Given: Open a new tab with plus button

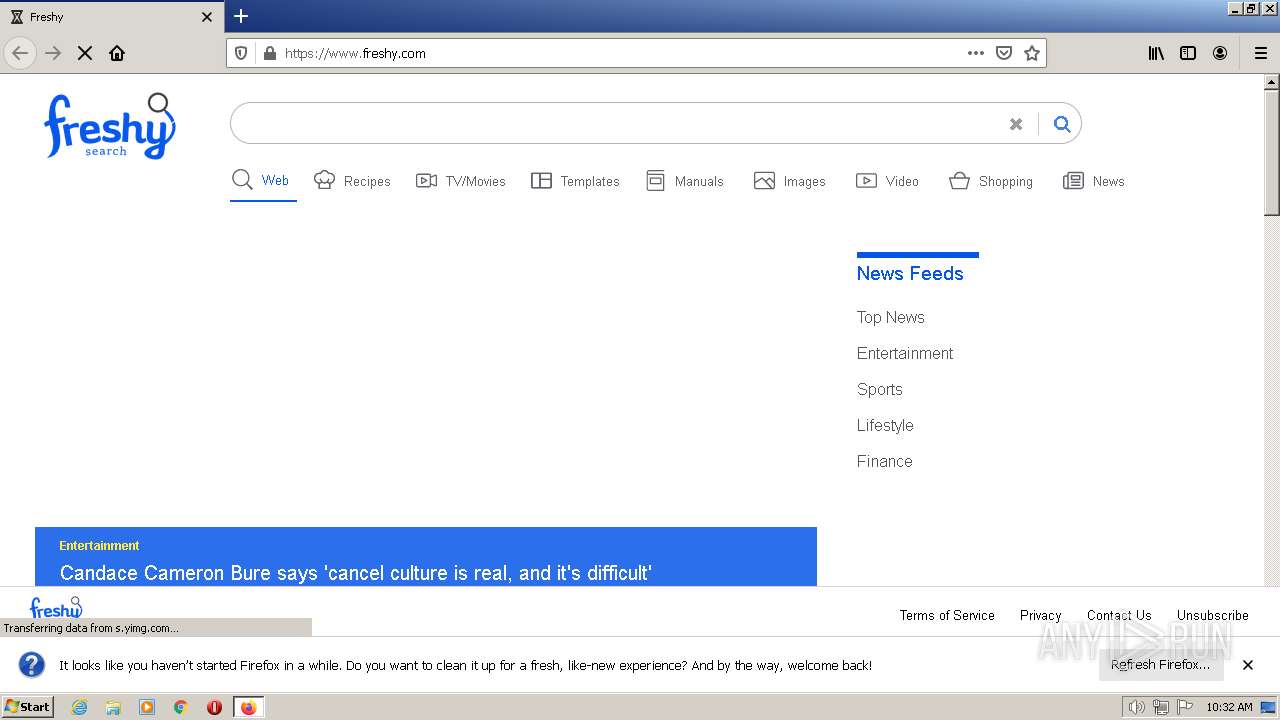Looking at the screenshot, I should (241, 16).
